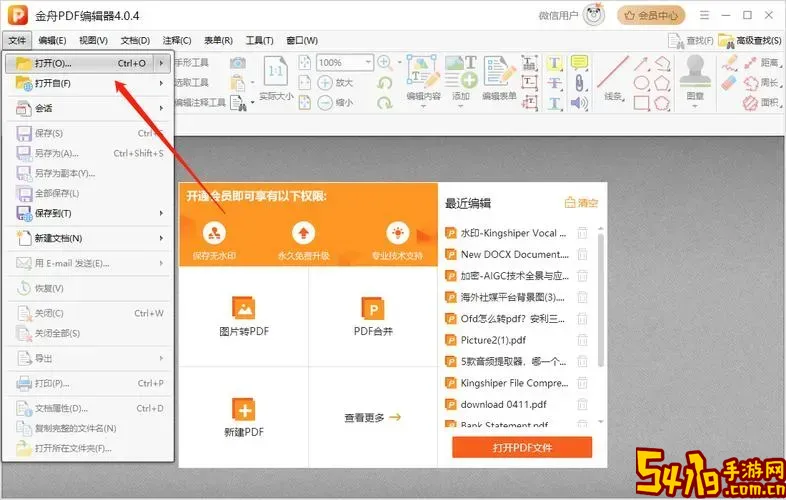Image resolution: width=786 pixels, height=500 pixels.
Task: Choose 打开(O)... from File menu
Action: tap(88, 63)
